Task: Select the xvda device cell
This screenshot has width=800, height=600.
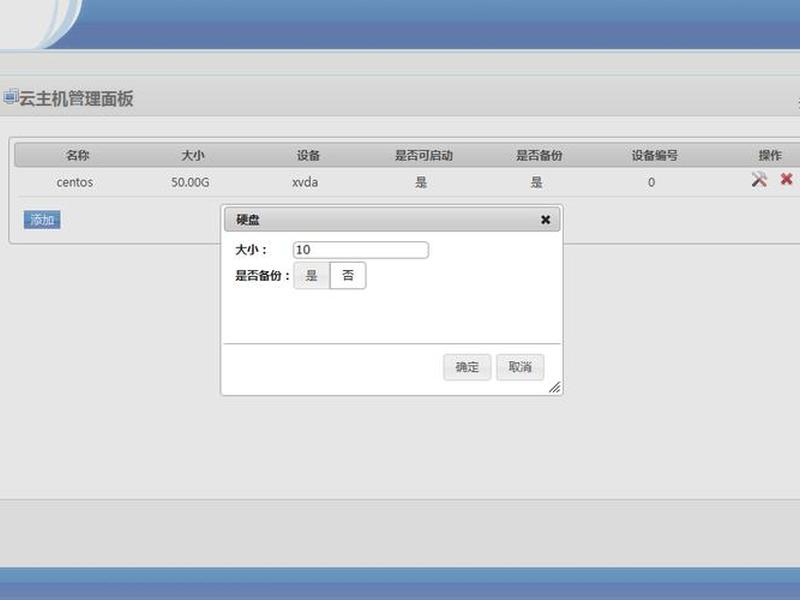Action: tap(305, 182)
